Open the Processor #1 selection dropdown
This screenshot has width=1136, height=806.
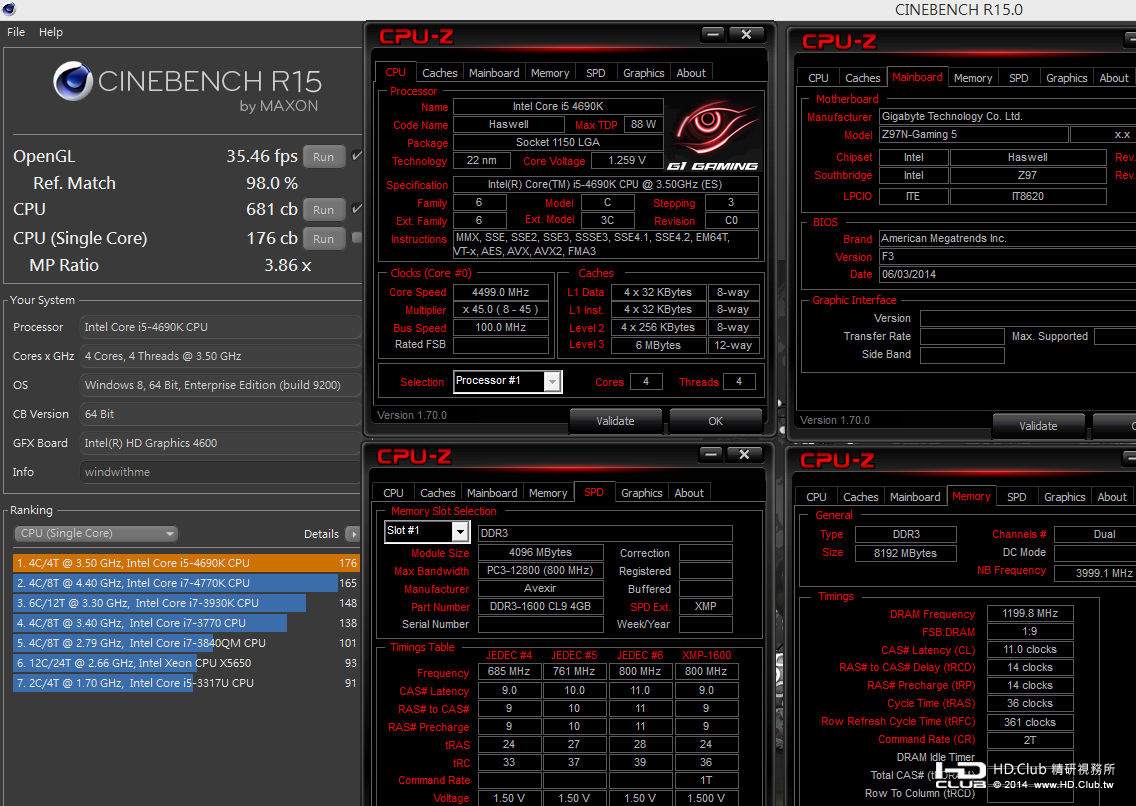coord(552,382)
